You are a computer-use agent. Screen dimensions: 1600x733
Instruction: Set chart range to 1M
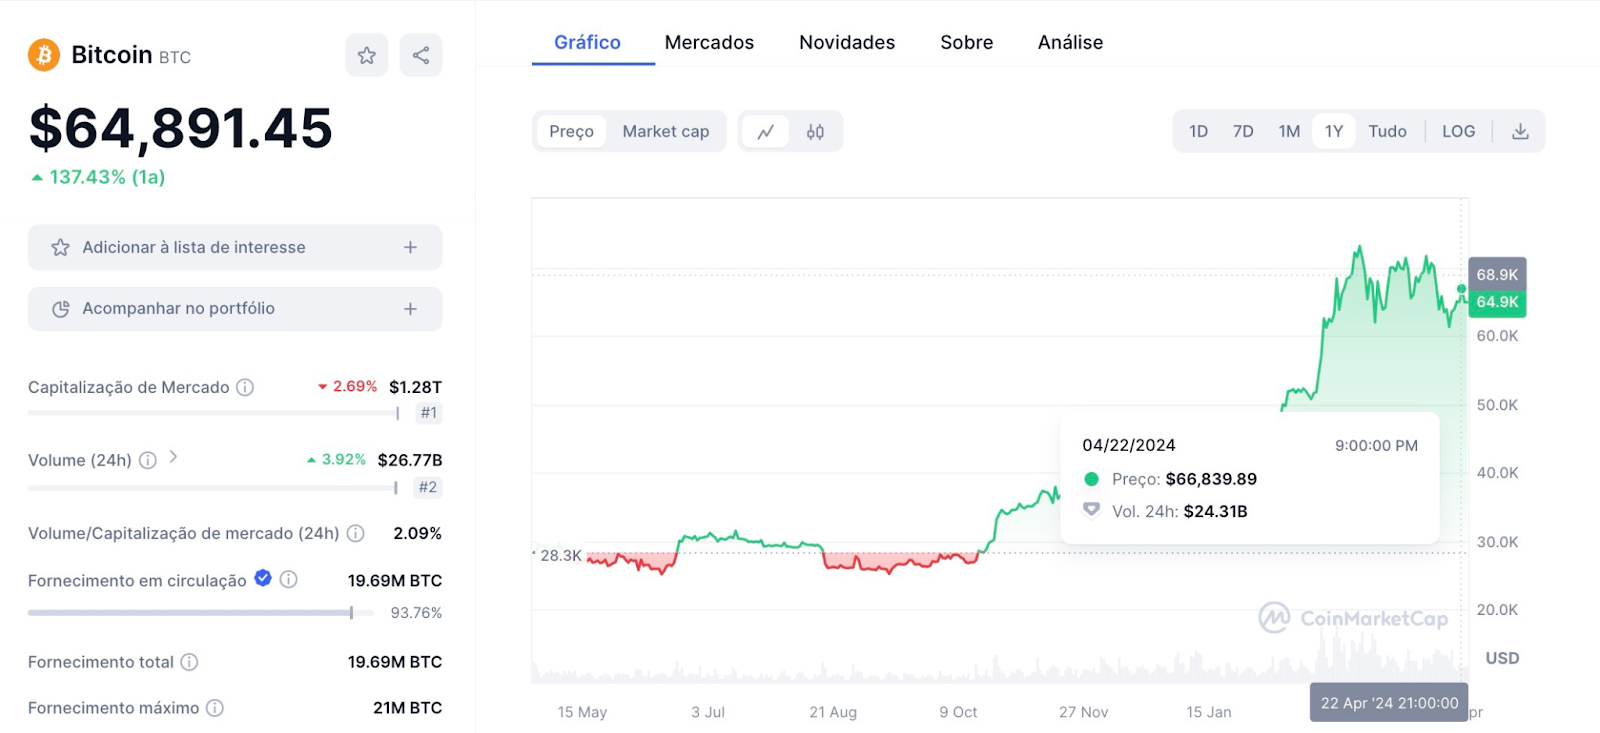[1289, 131]
